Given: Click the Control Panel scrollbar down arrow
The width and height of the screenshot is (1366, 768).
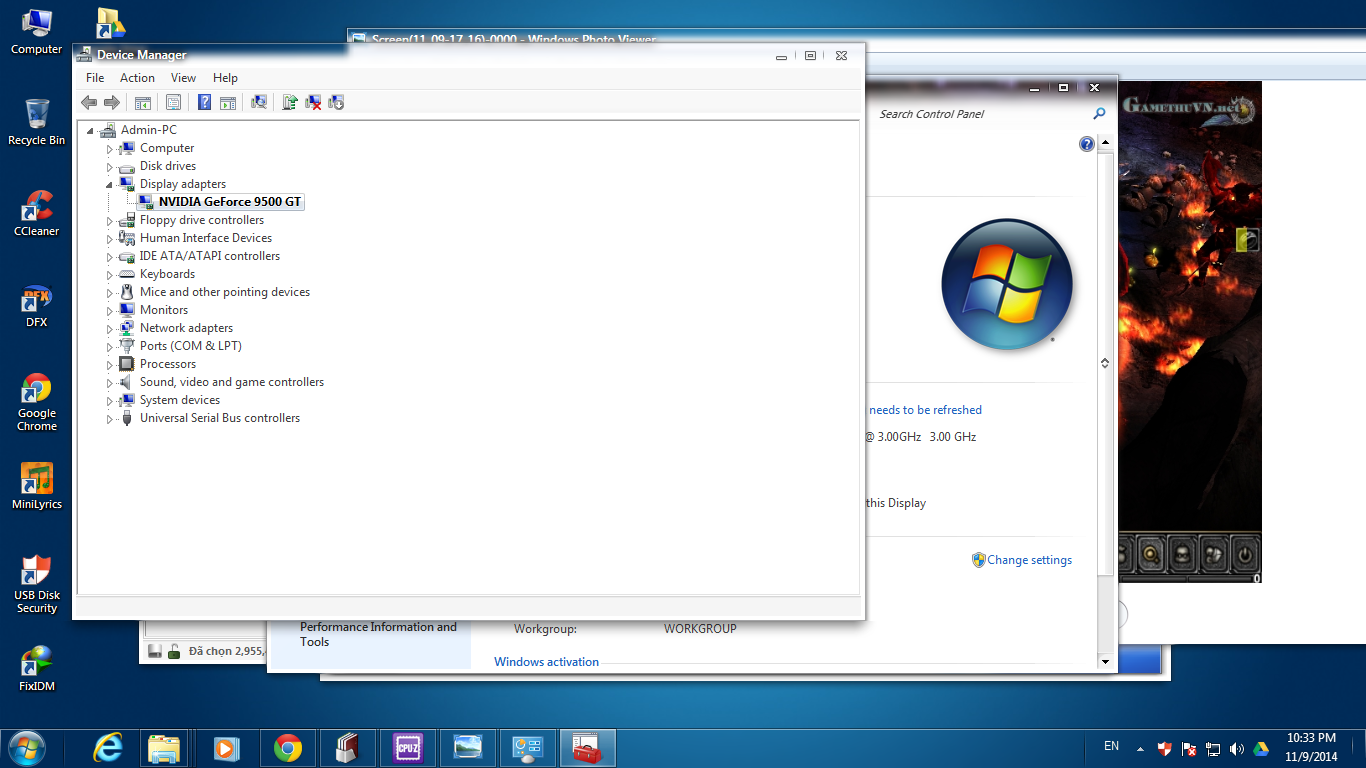Looking at the screenshot, I should pos(1105,662).
